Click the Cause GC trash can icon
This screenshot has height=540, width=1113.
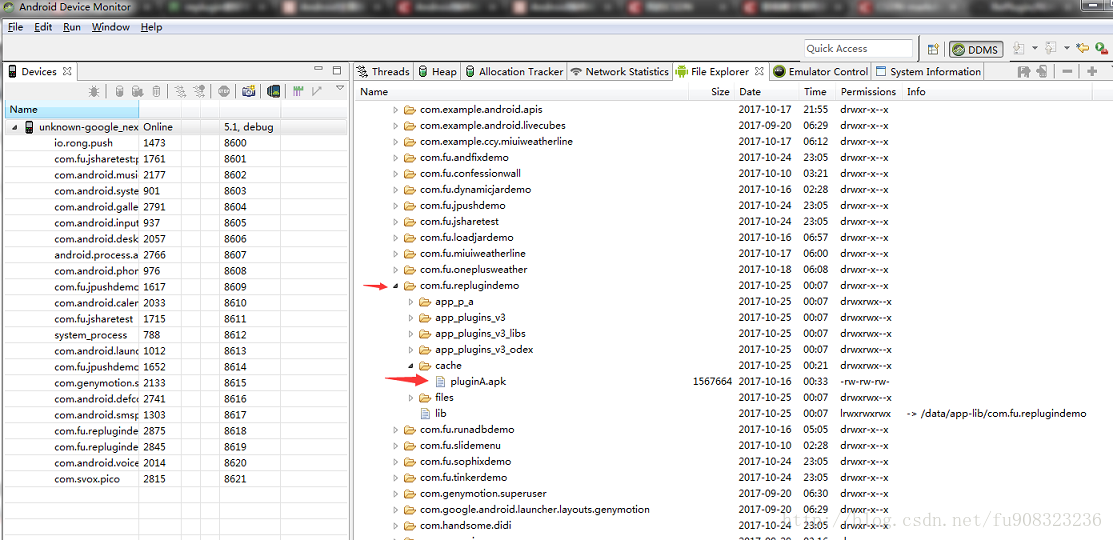click(156, 92)
